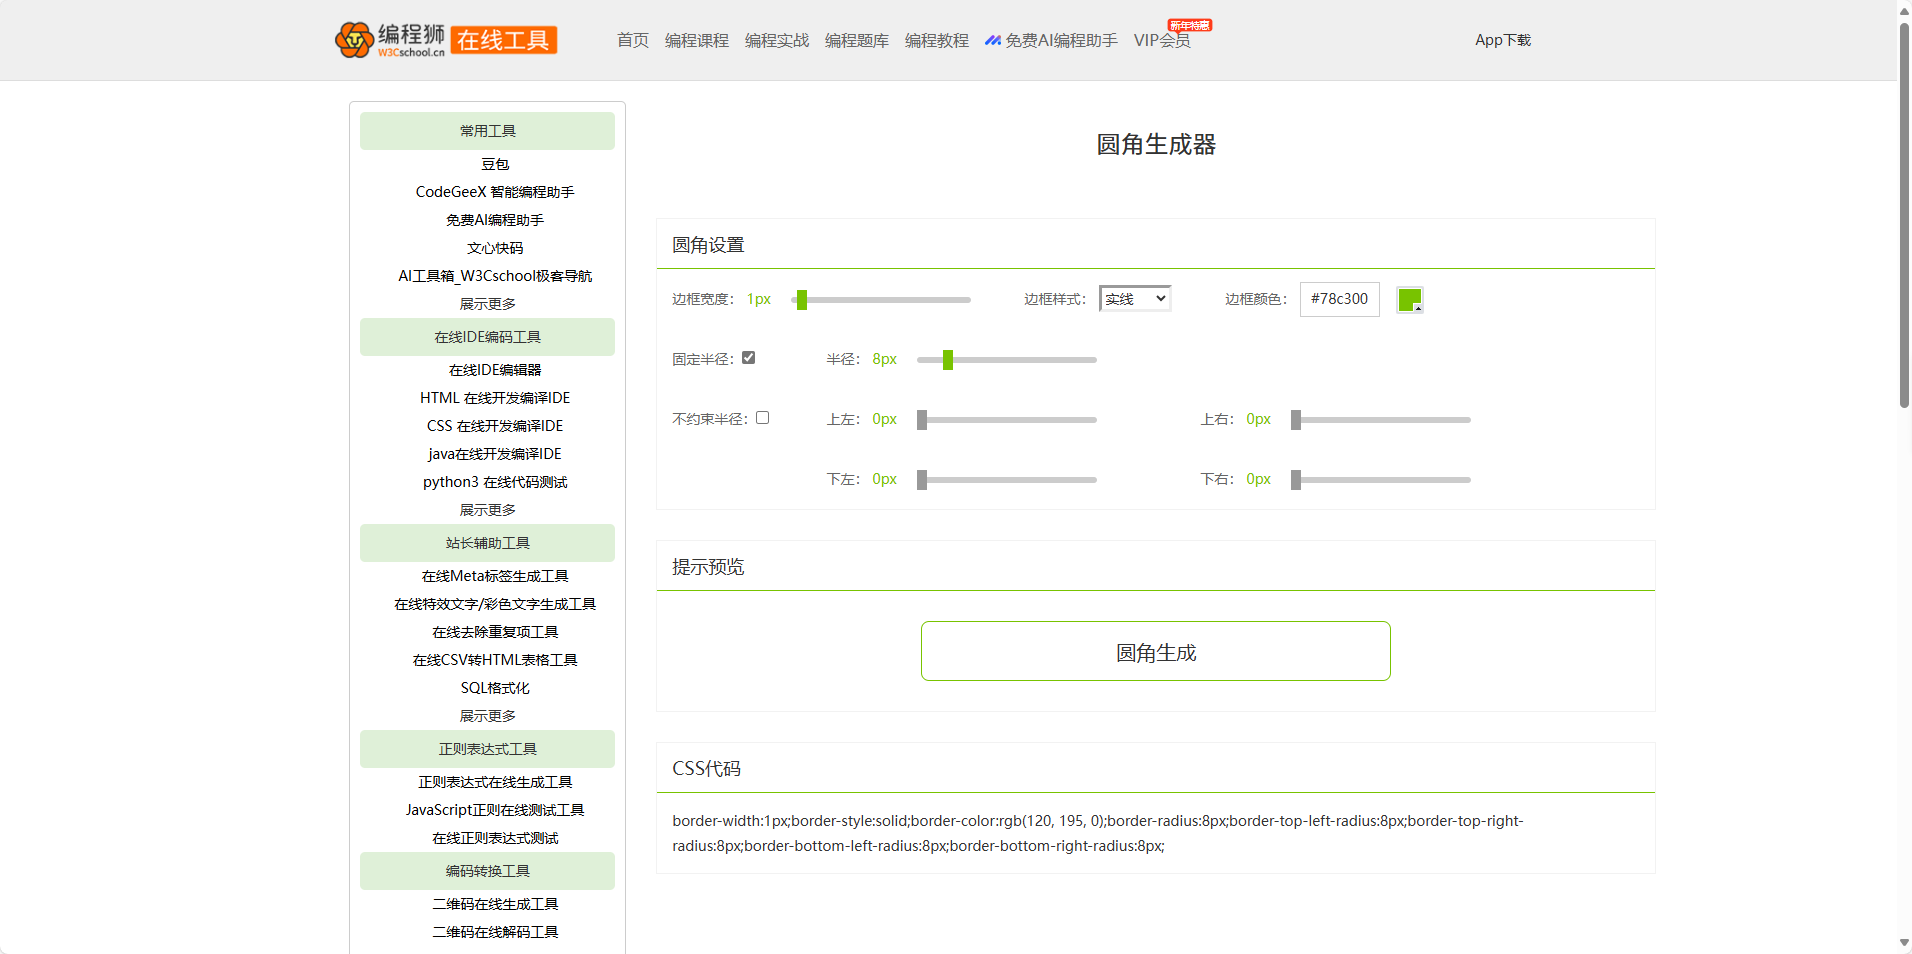Open CSS 在线开发编译IDE link
Screen dimensions: 1912x954
495,426
